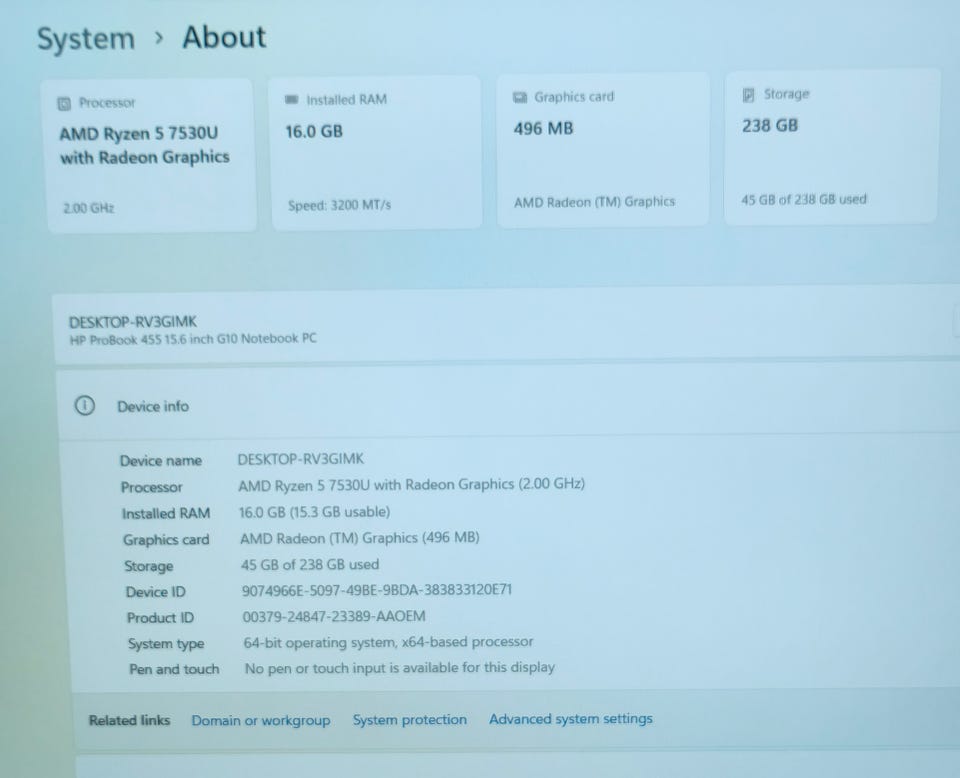Screen dimensions: 960x778
Task: Open Advanced system settings link
Action: pos(571,719)
